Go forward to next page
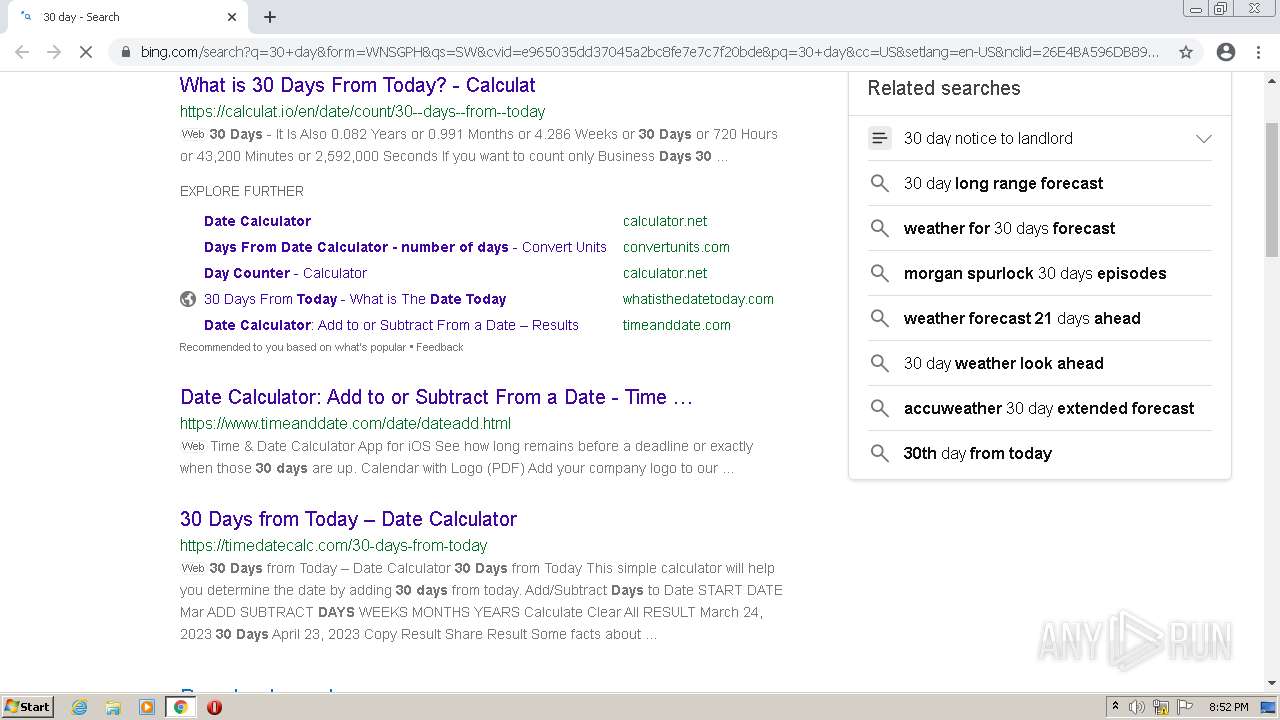 tap(54, 52)
